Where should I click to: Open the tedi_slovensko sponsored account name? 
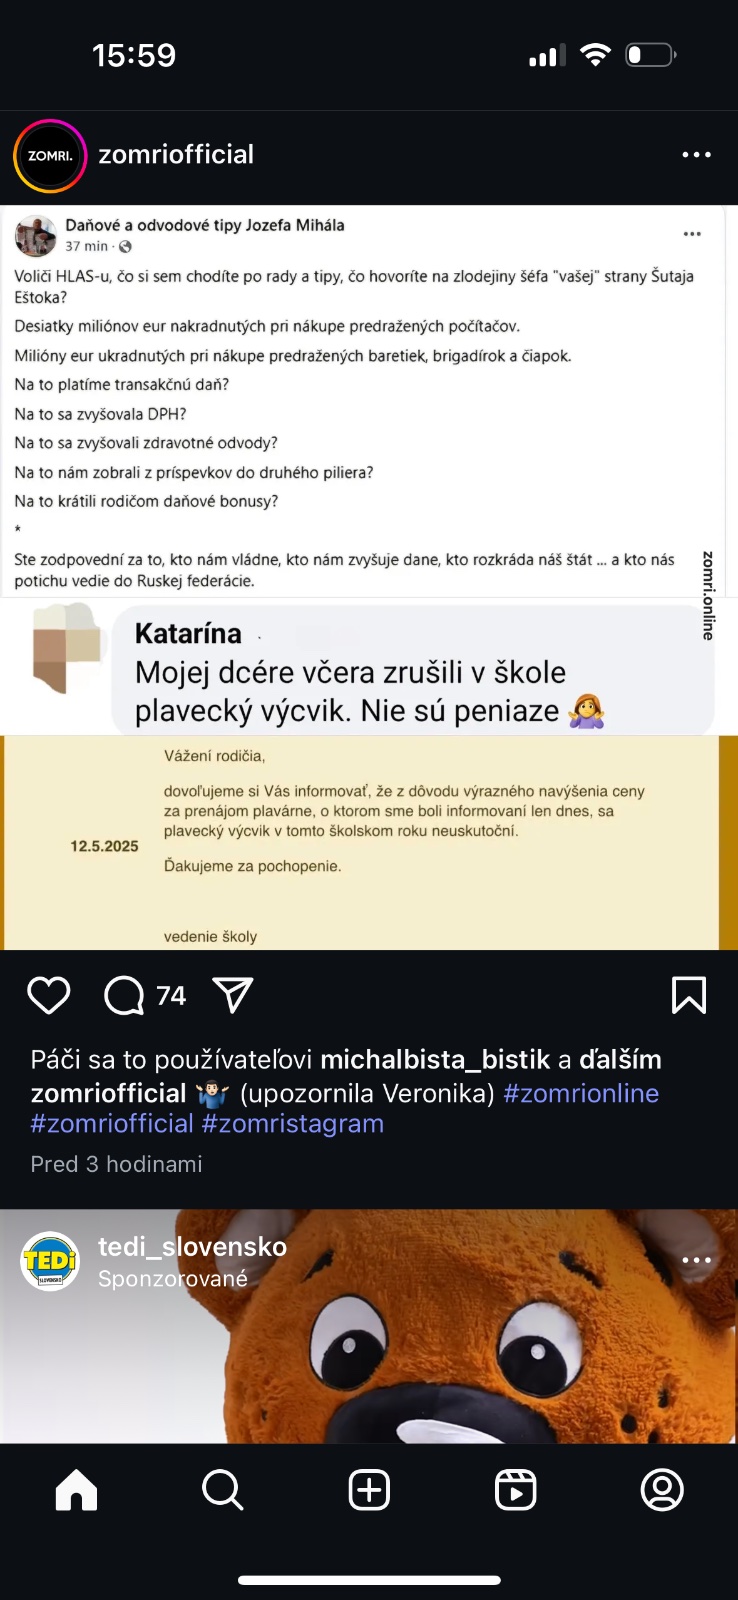pyautogui.click(x=192, y=1246)
